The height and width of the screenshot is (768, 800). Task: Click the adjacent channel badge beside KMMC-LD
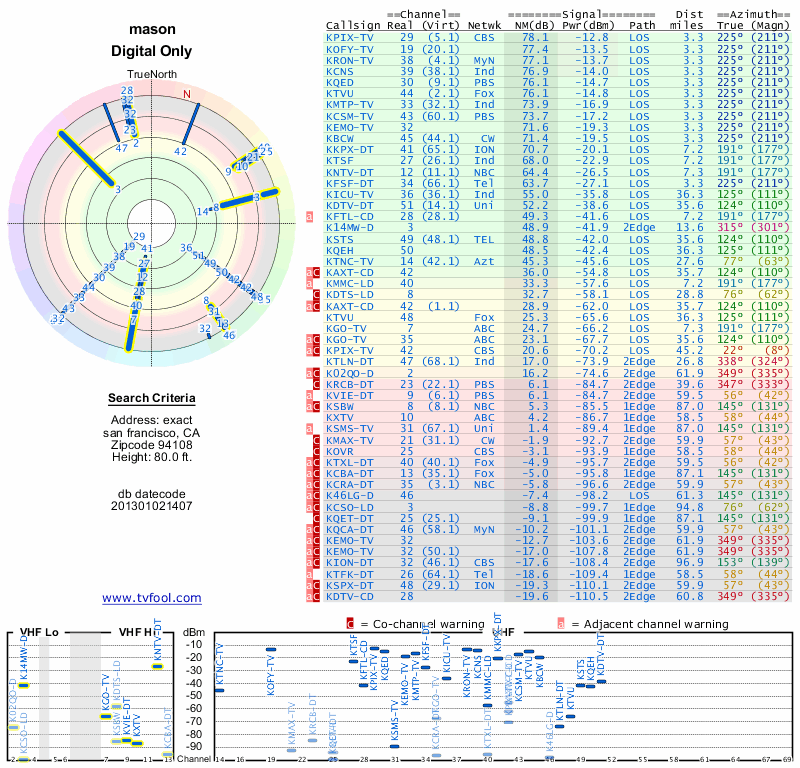coord(309,283)
